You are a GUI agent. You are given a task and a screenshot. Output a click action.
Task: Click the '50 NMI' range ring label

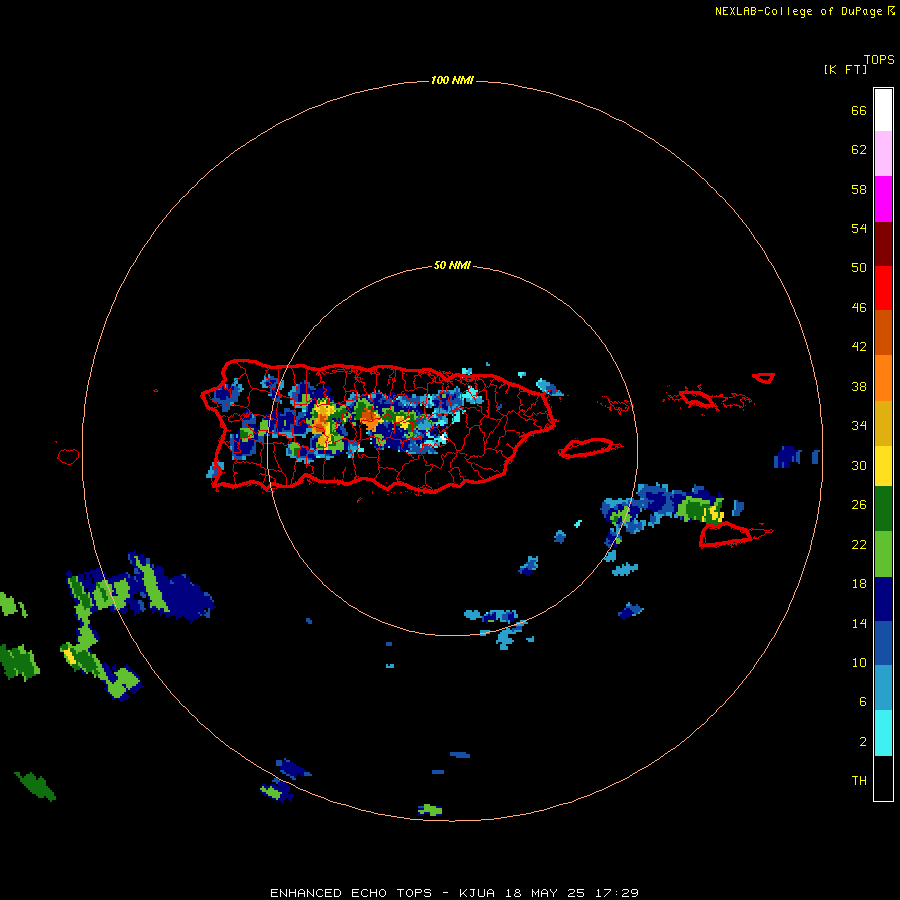click(452, 265)
